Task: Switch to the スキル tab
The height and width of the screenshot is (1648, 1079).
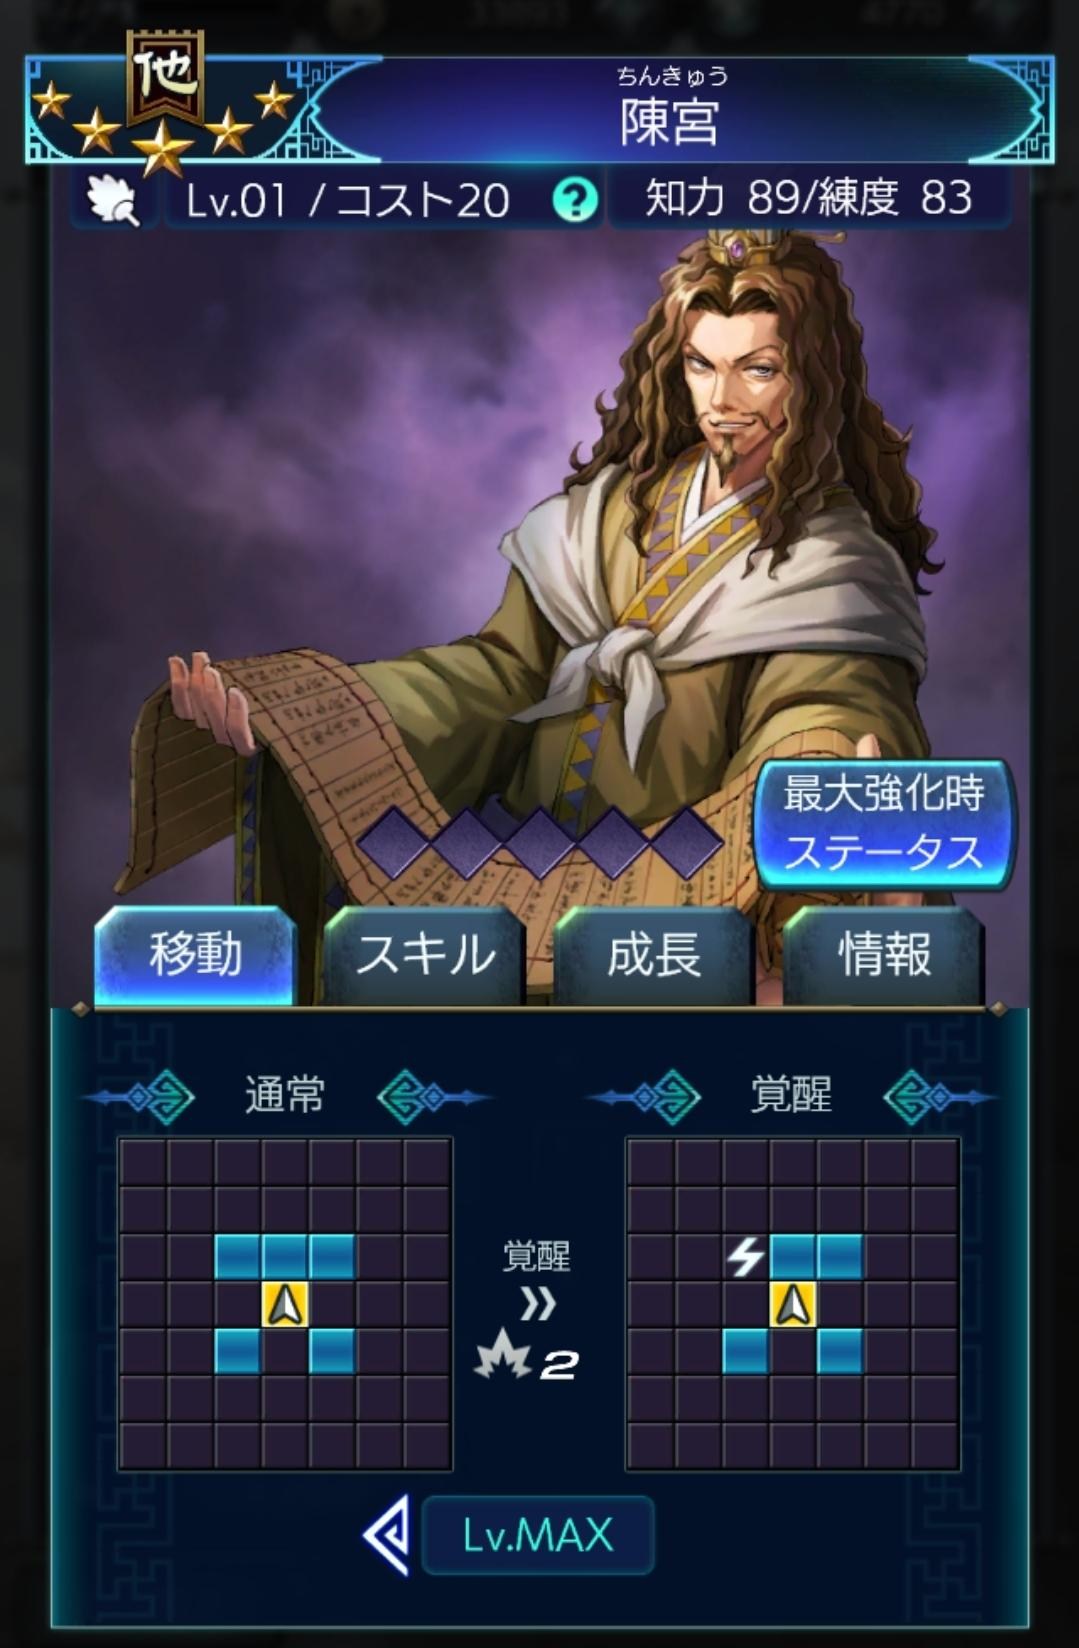Action: click(x=424, y=954)
